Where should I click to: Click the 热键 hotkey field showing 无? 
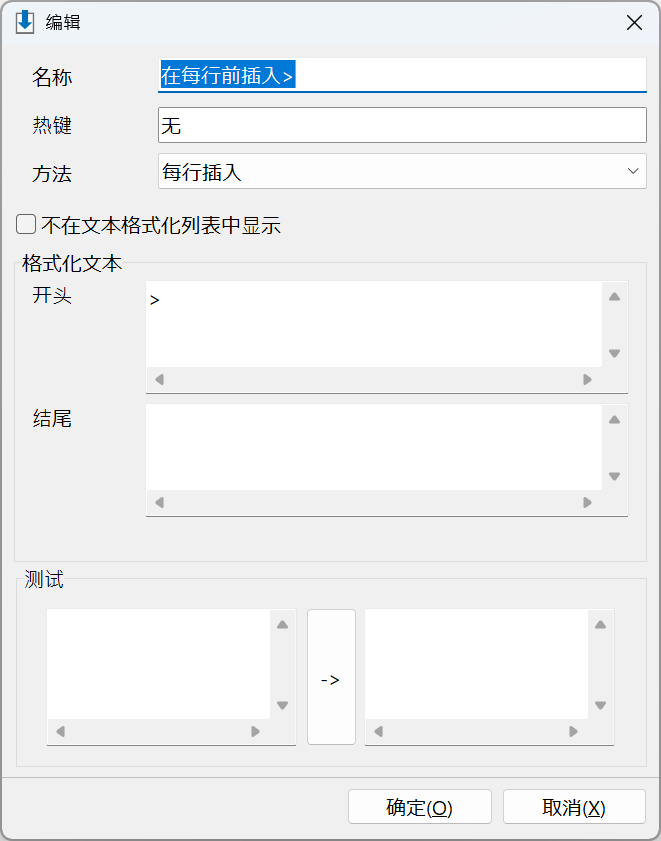(x=402, y=126)
